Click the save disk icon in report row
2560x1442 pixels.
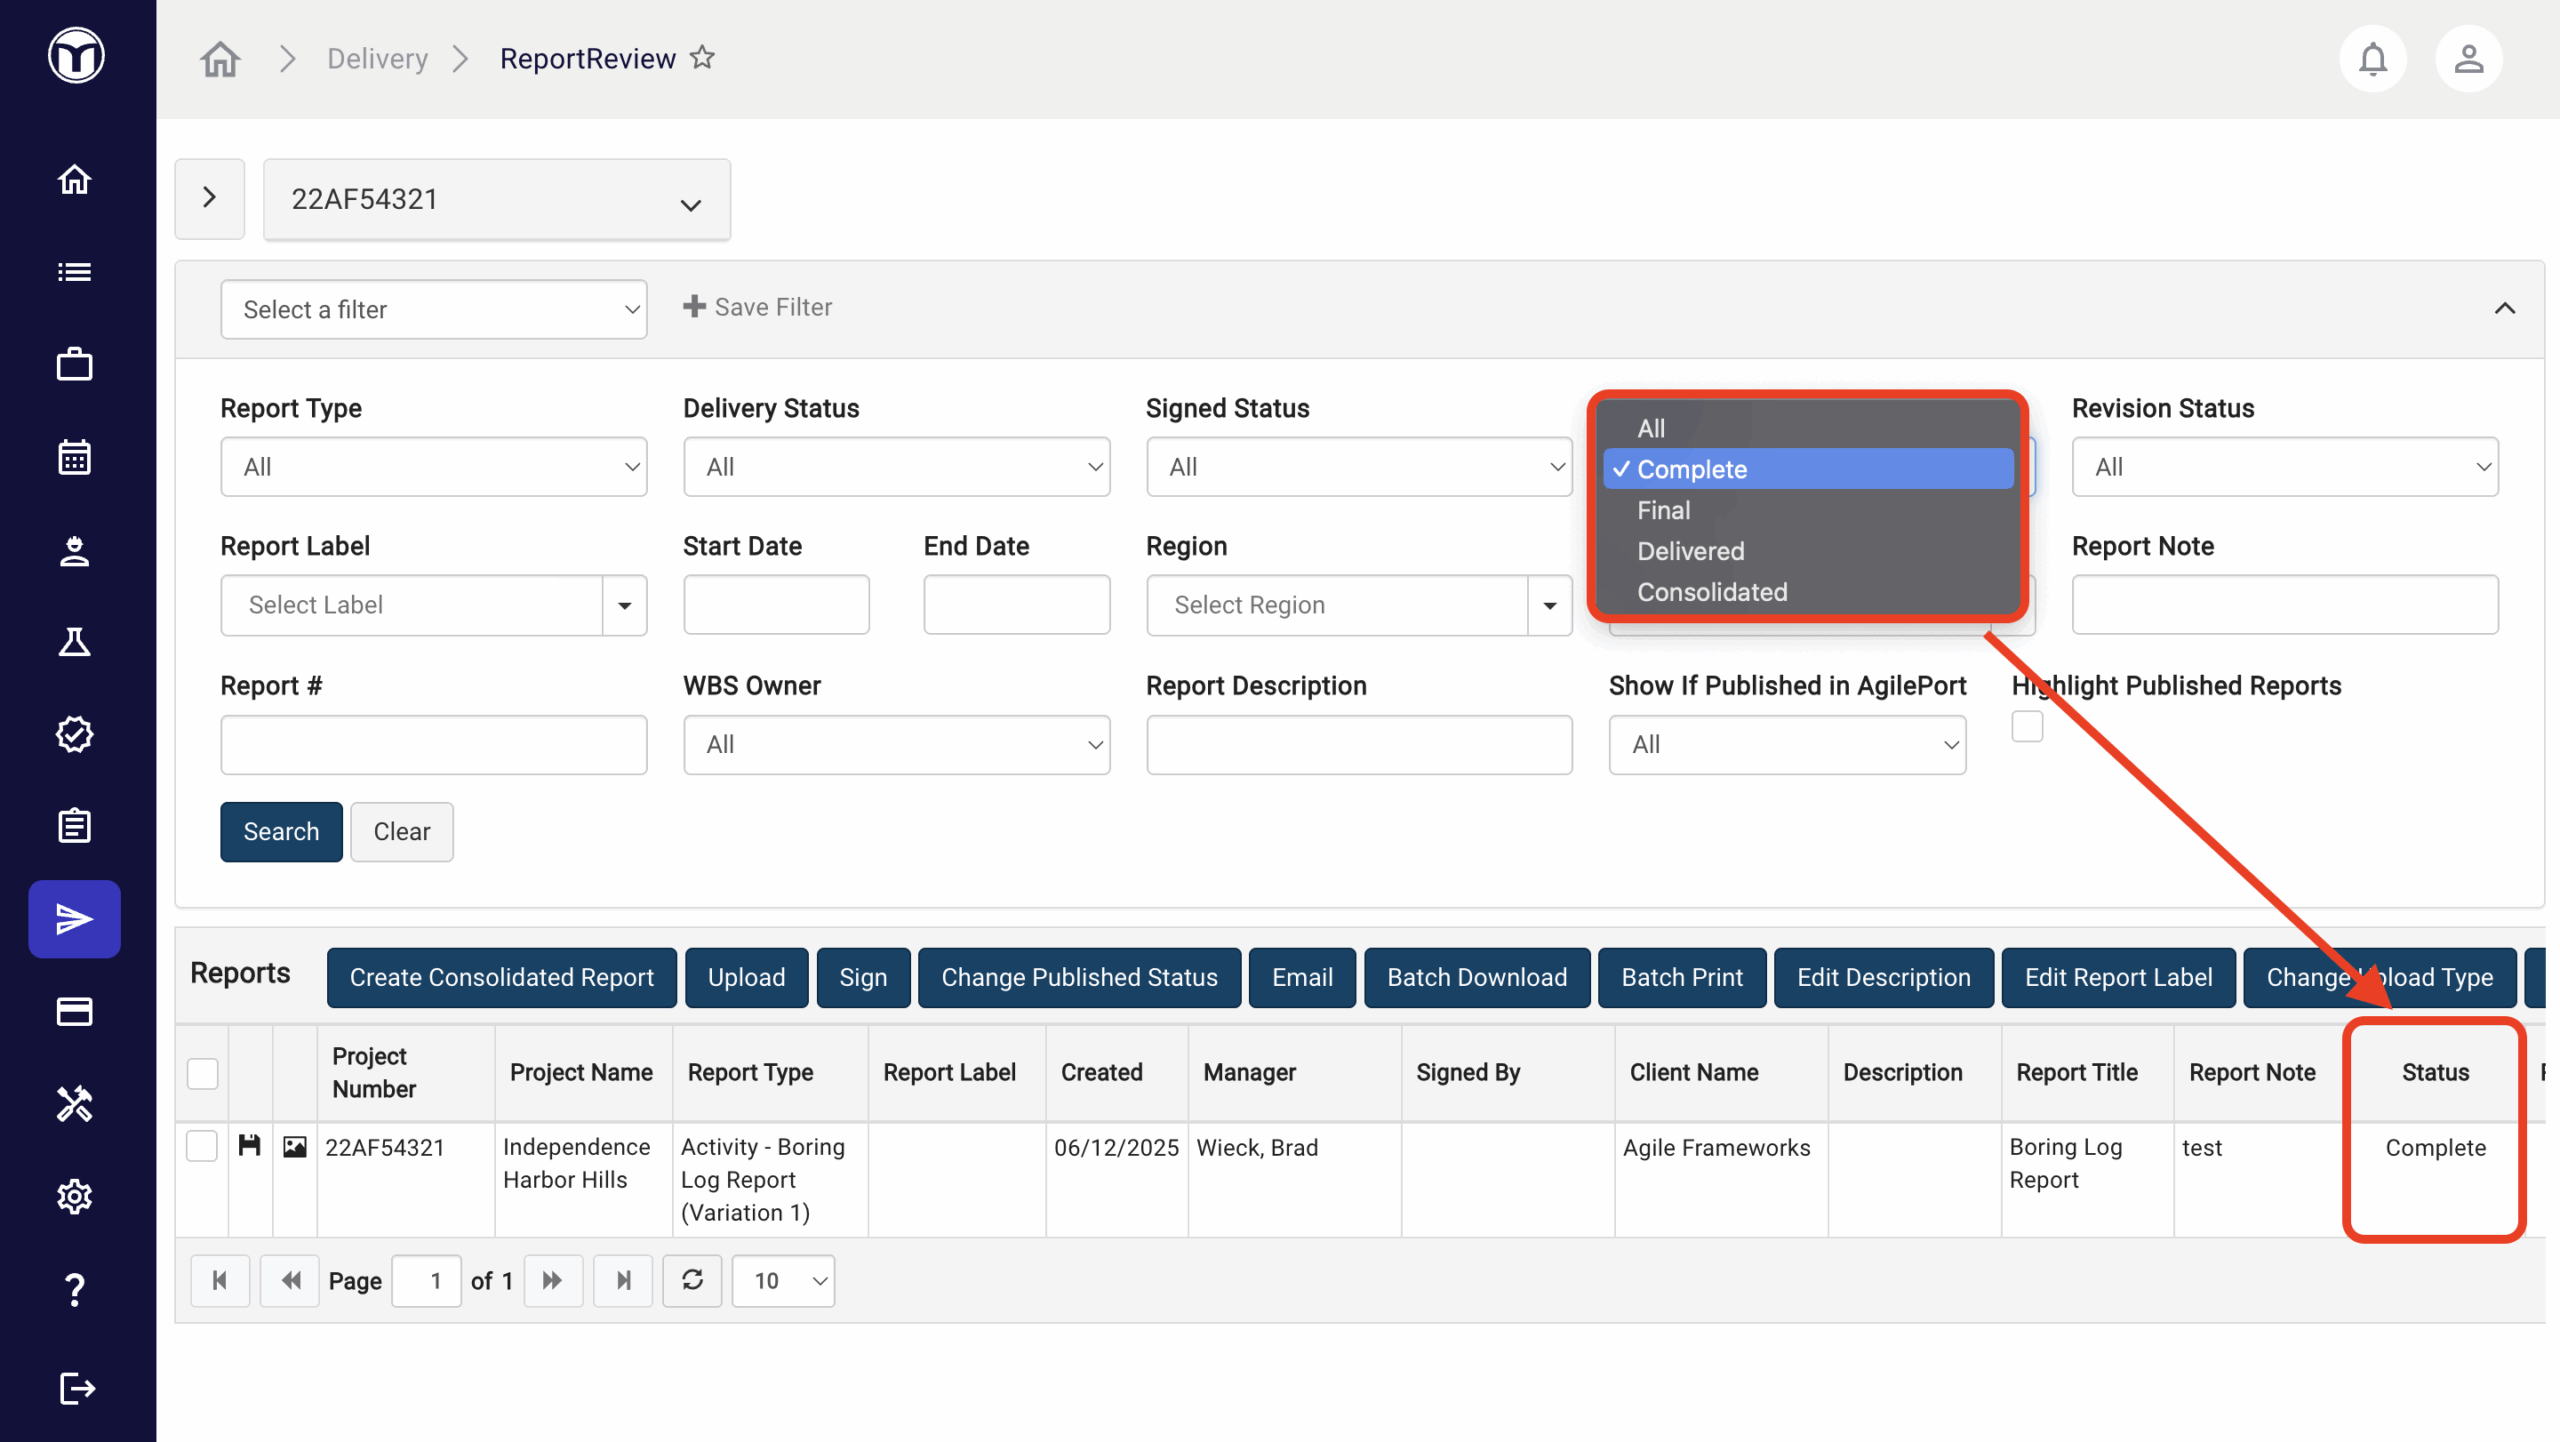249,1146
